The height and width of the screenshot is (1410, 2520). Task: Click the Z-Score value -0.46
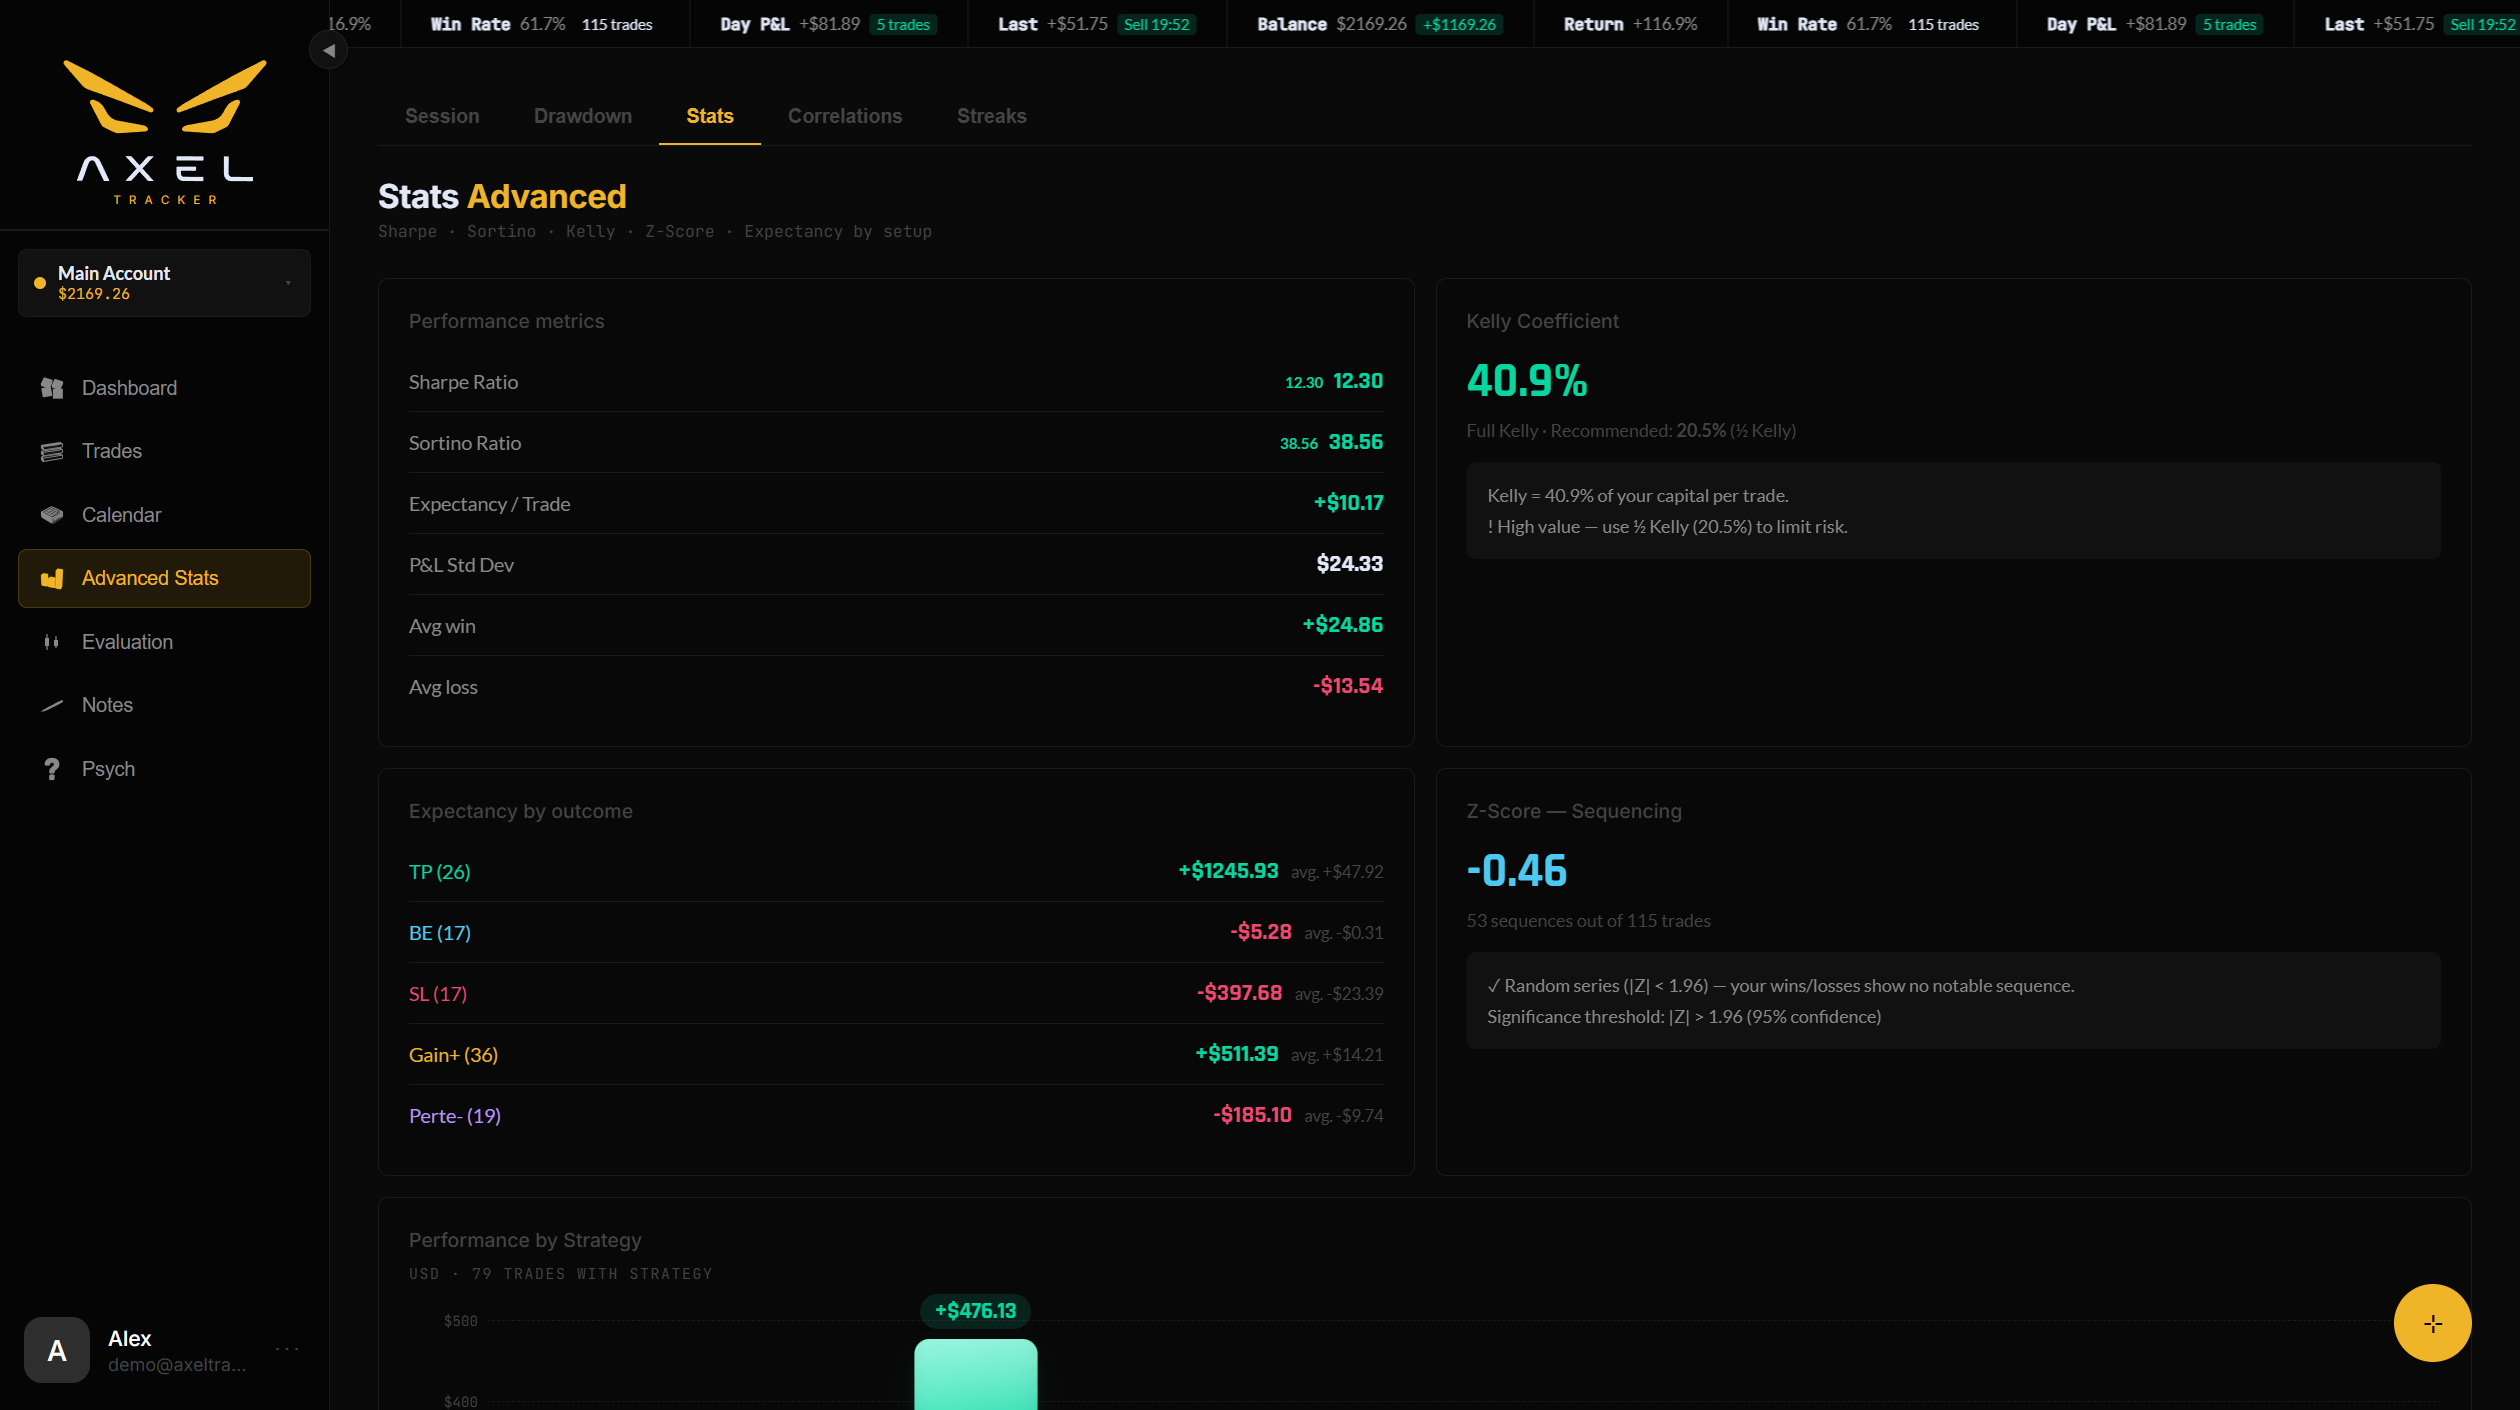click(x=1516, y=871)
